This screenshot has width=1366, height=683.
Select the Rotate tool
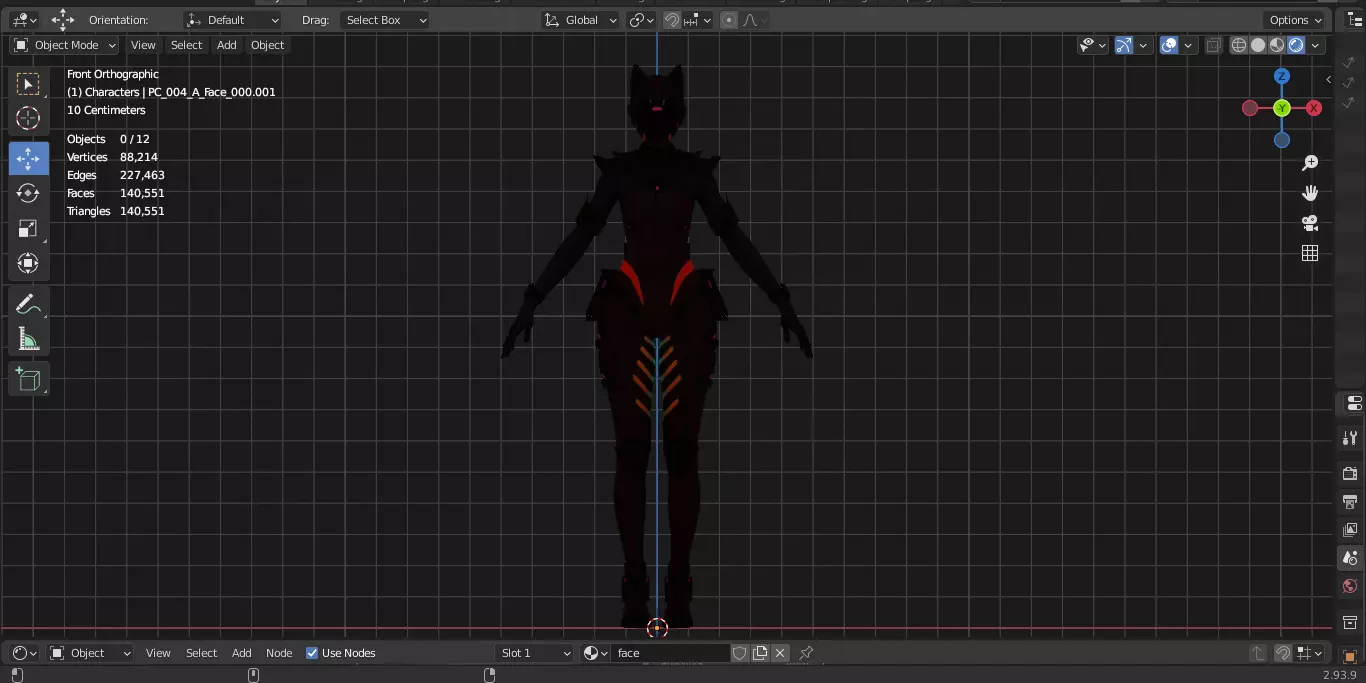28,193
